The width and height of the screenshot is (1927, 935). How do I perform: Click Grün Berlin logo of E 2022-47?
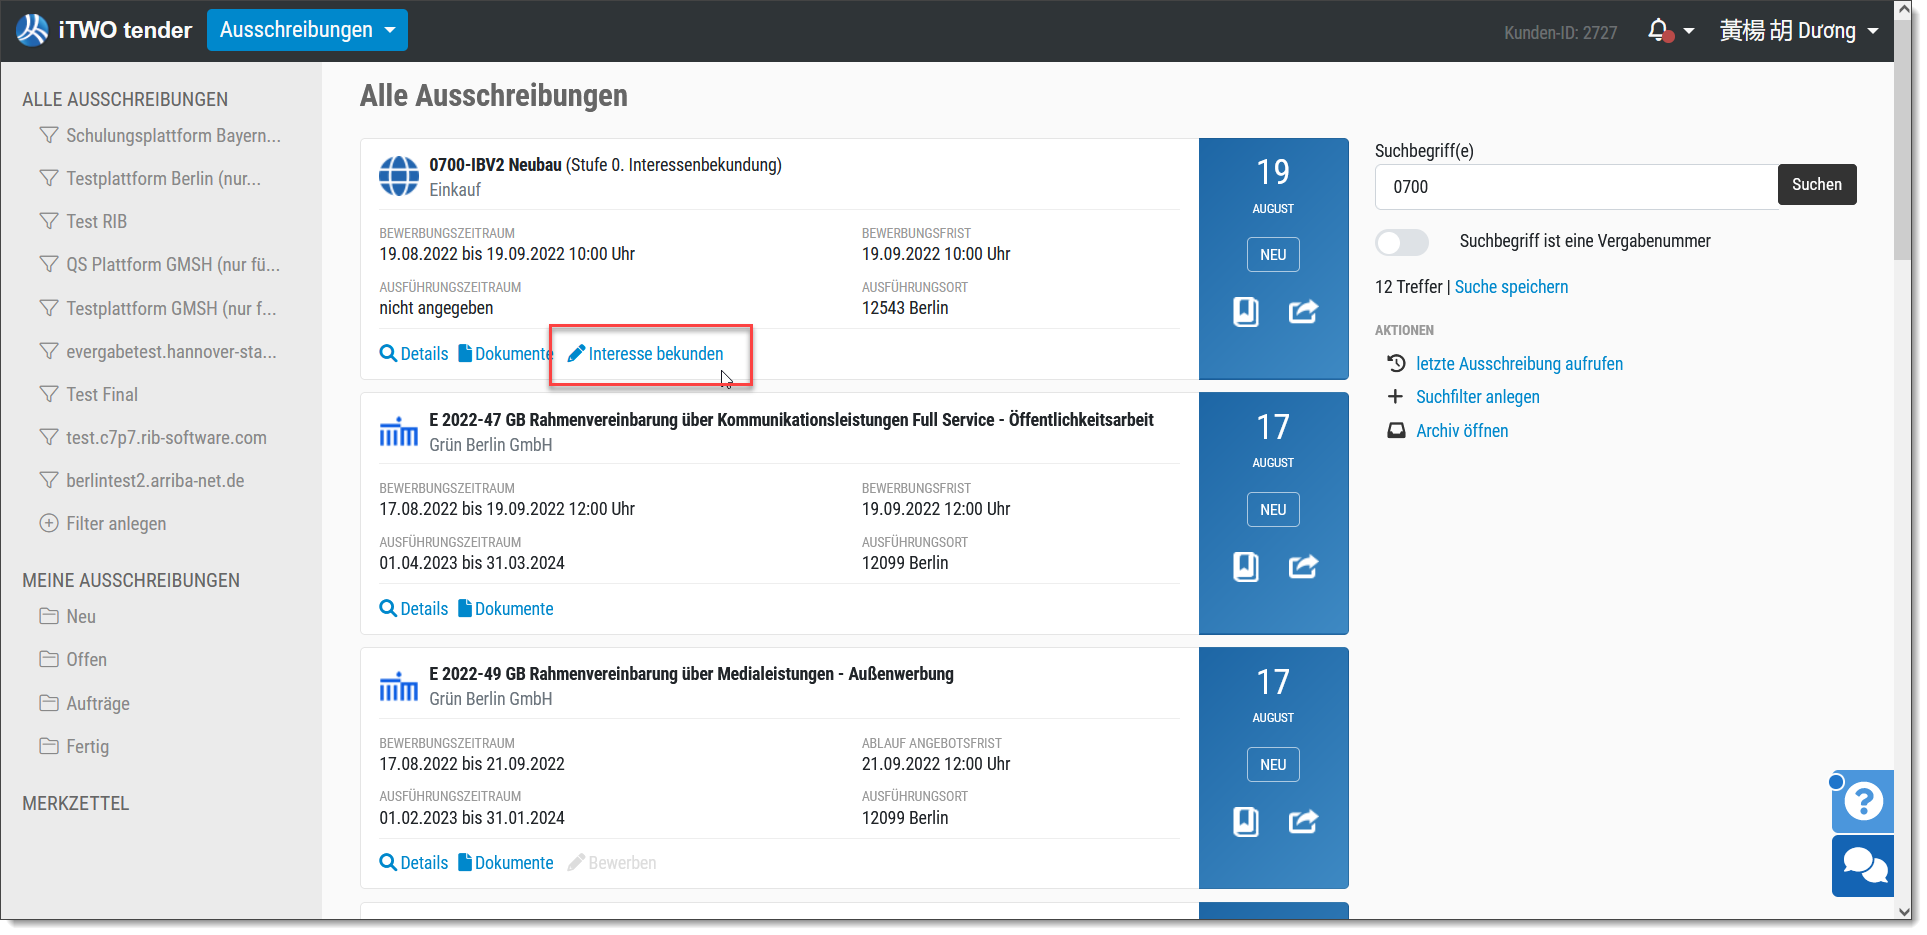399,432
